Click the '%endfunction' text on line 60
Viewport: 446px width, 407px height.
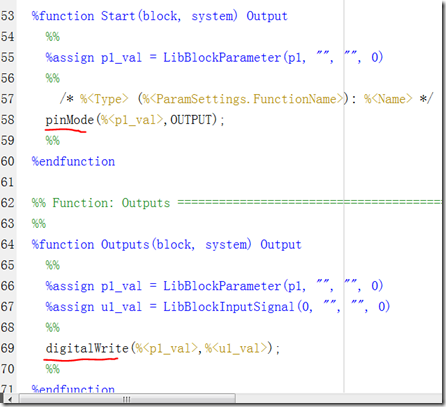(x=73, y=162)
